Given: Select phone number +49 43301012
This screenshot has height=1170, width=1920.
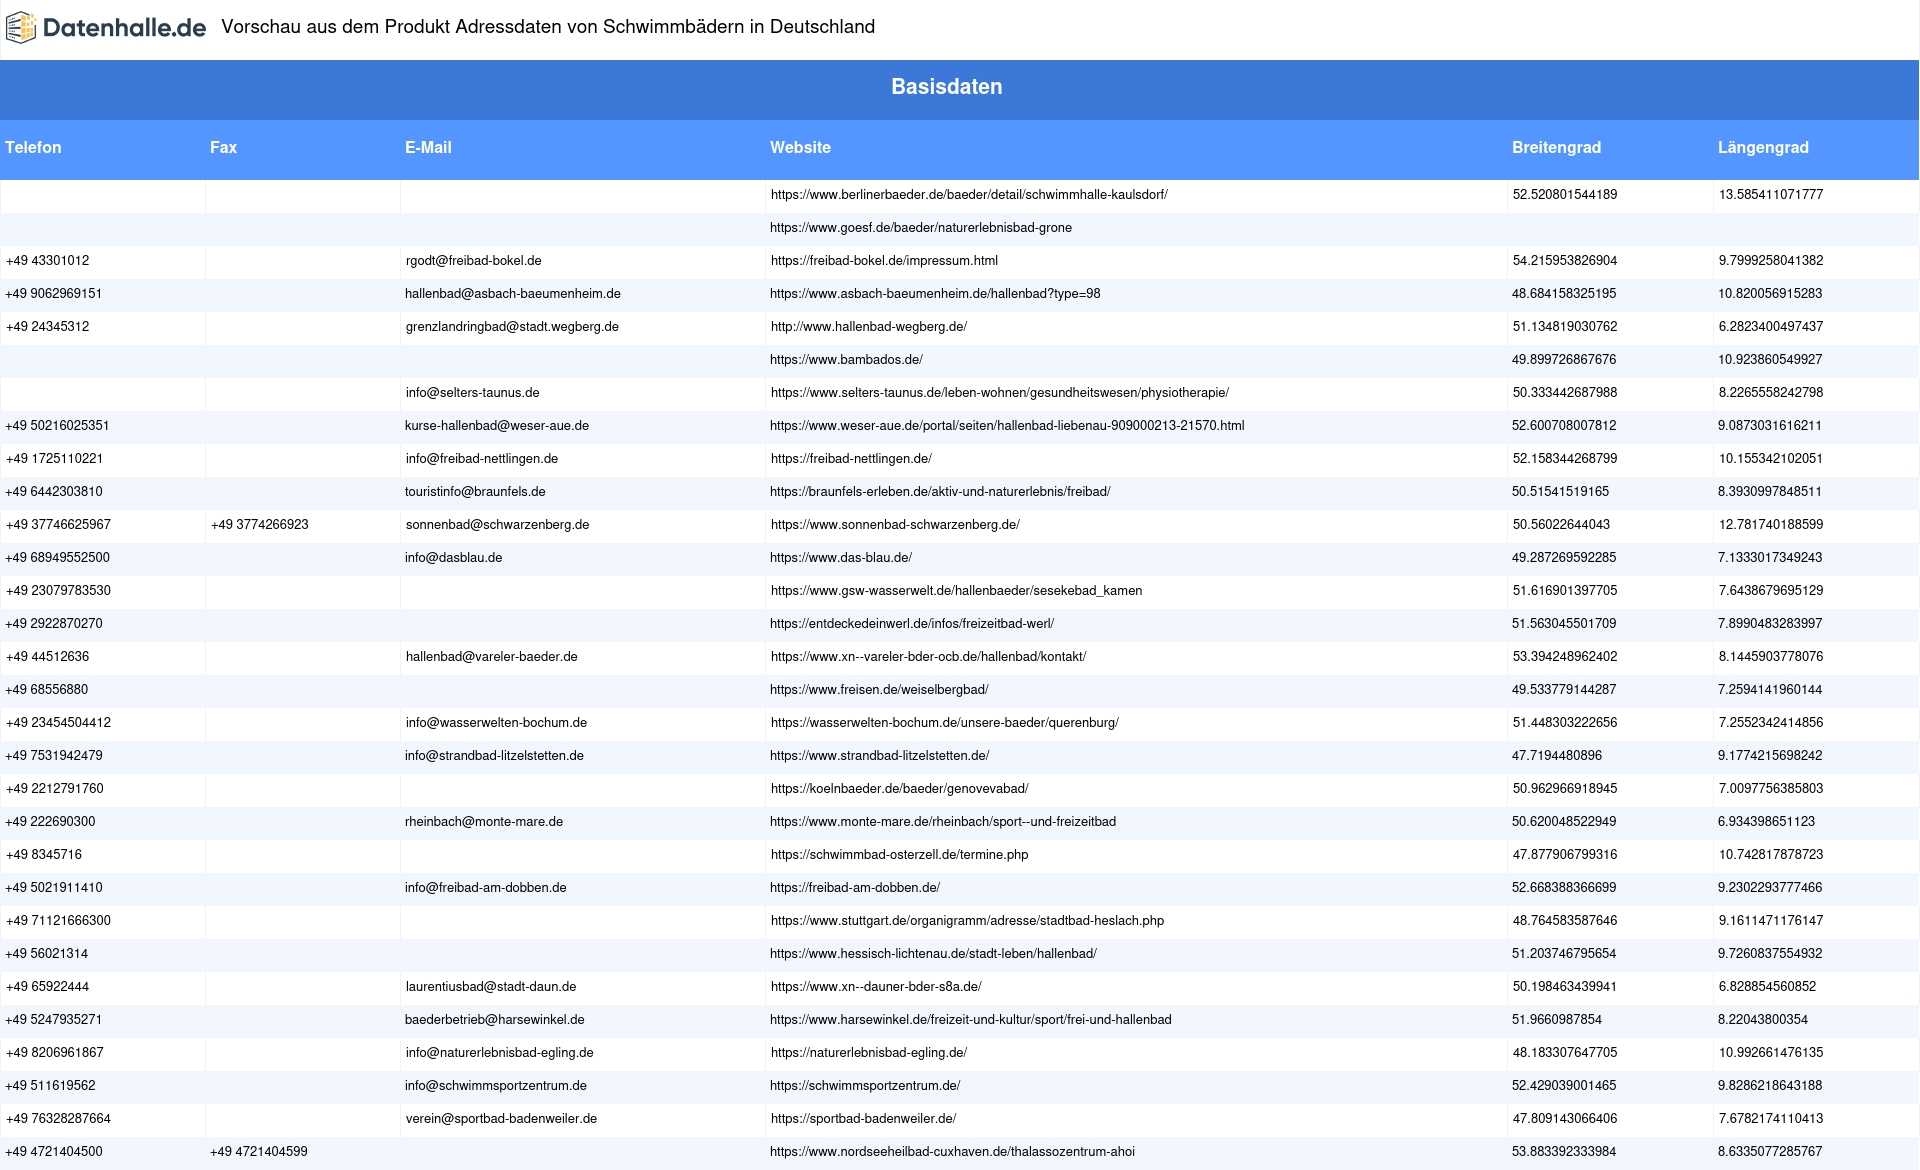Looking at the screenshot, I should pos(48,261).
